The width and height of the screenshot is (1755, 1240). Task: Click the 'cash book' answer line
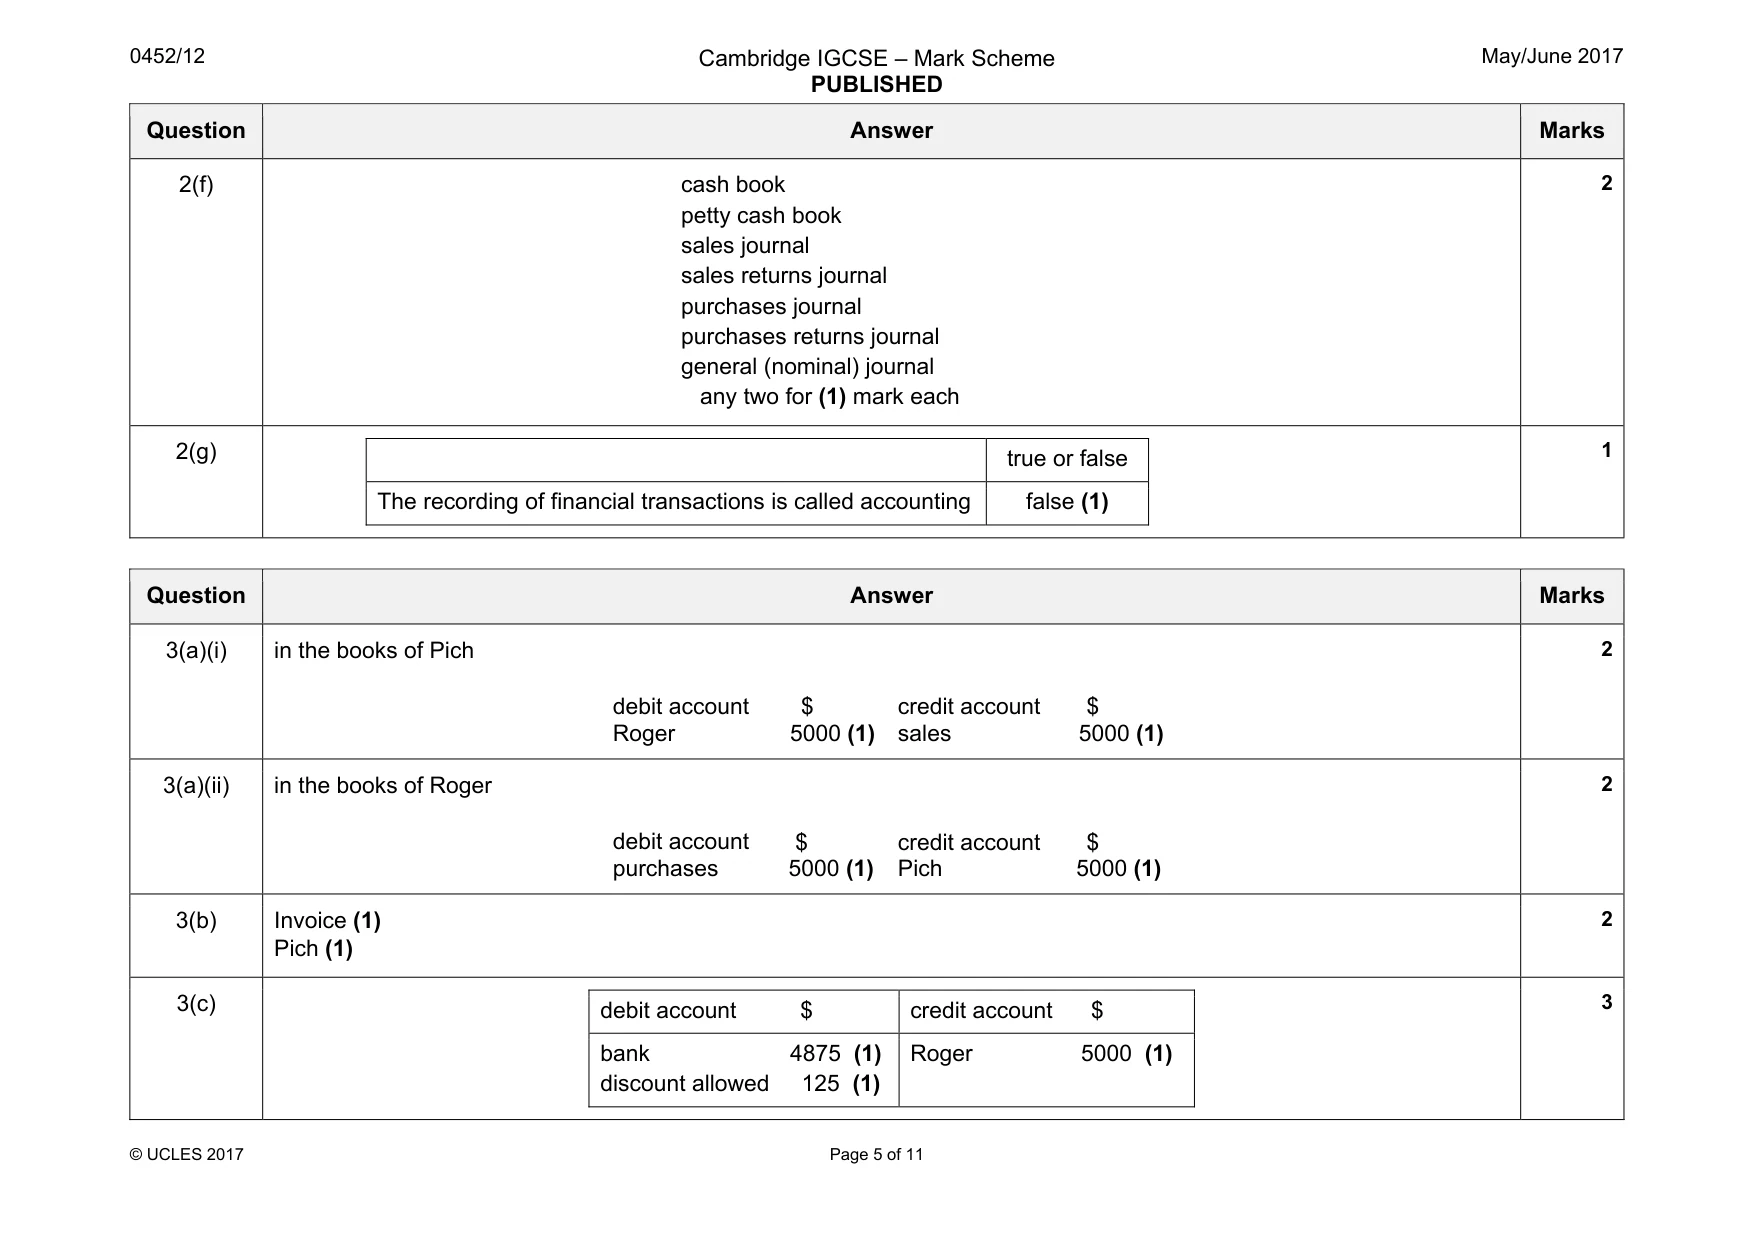pos(733,185)
